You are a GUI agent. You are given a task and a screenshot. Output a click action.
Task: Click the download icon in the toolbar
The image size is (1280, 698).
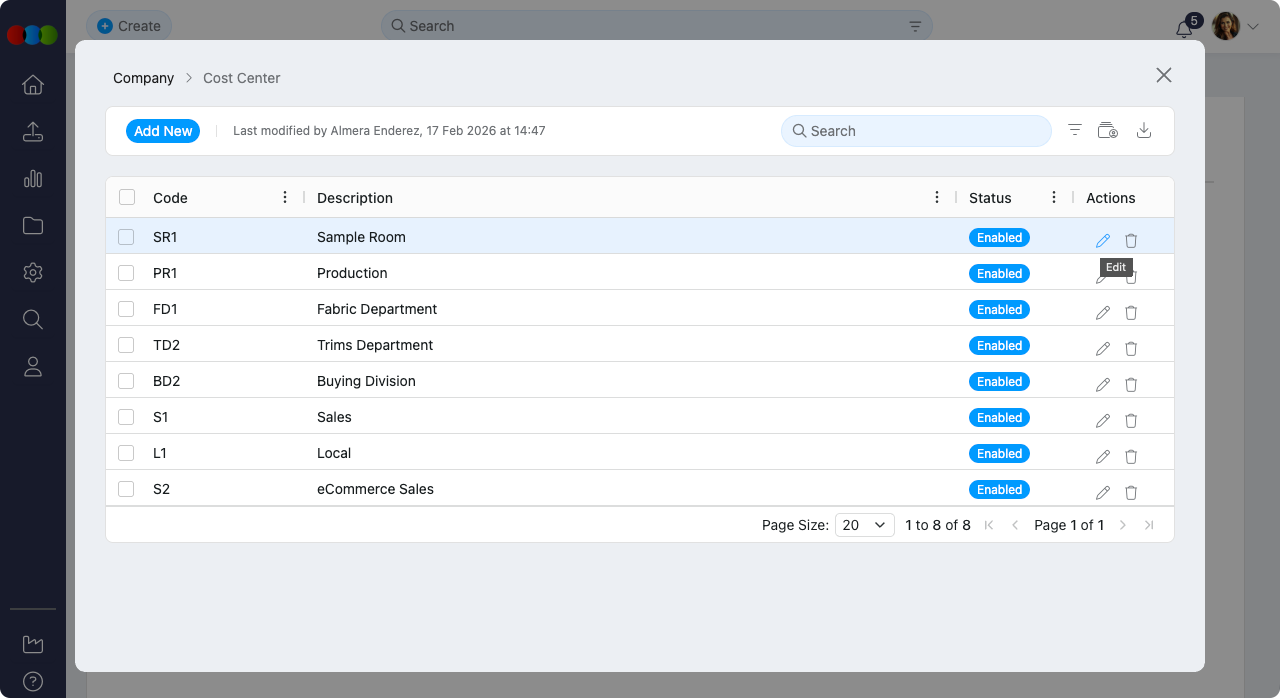1144,131
